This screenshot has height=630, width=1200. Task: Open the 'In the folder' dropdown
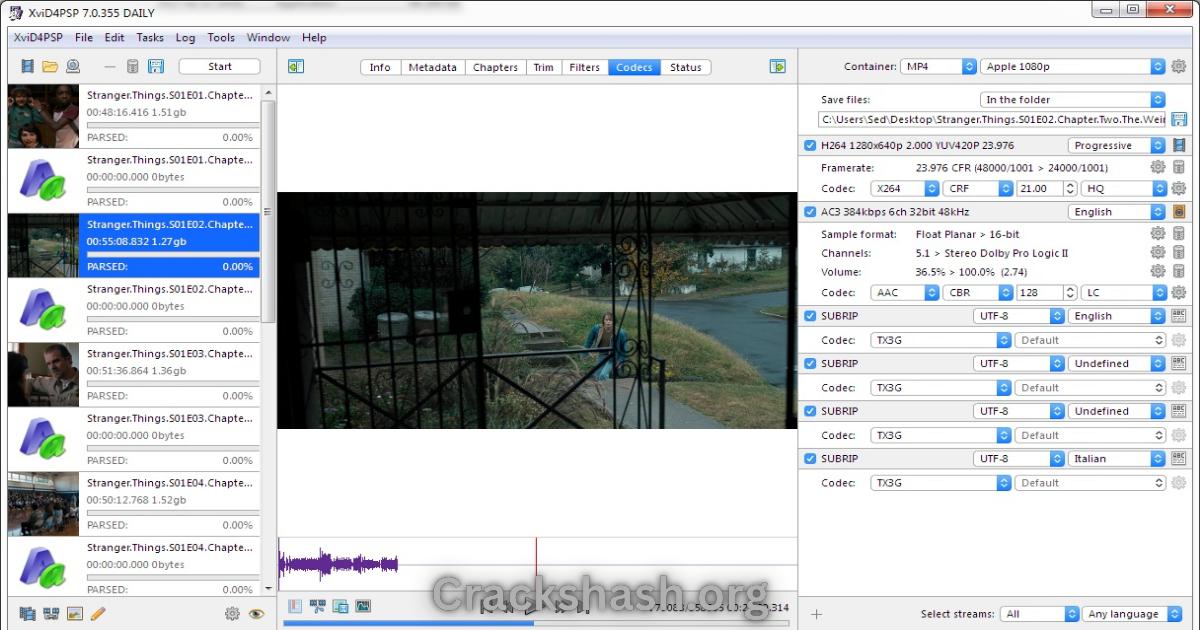point(1073,100)
